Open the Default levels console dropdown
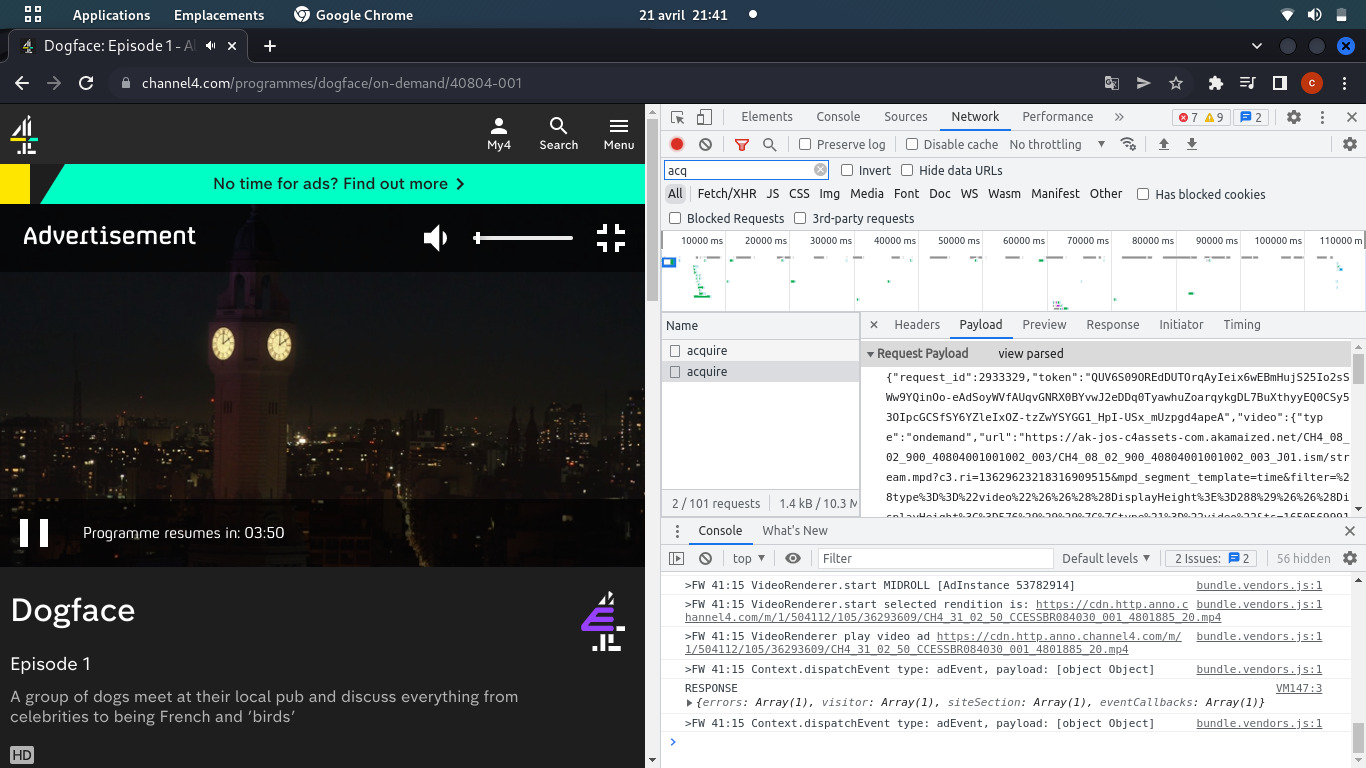Viewport: 1366px width, 768px height. click(1106, 558)
